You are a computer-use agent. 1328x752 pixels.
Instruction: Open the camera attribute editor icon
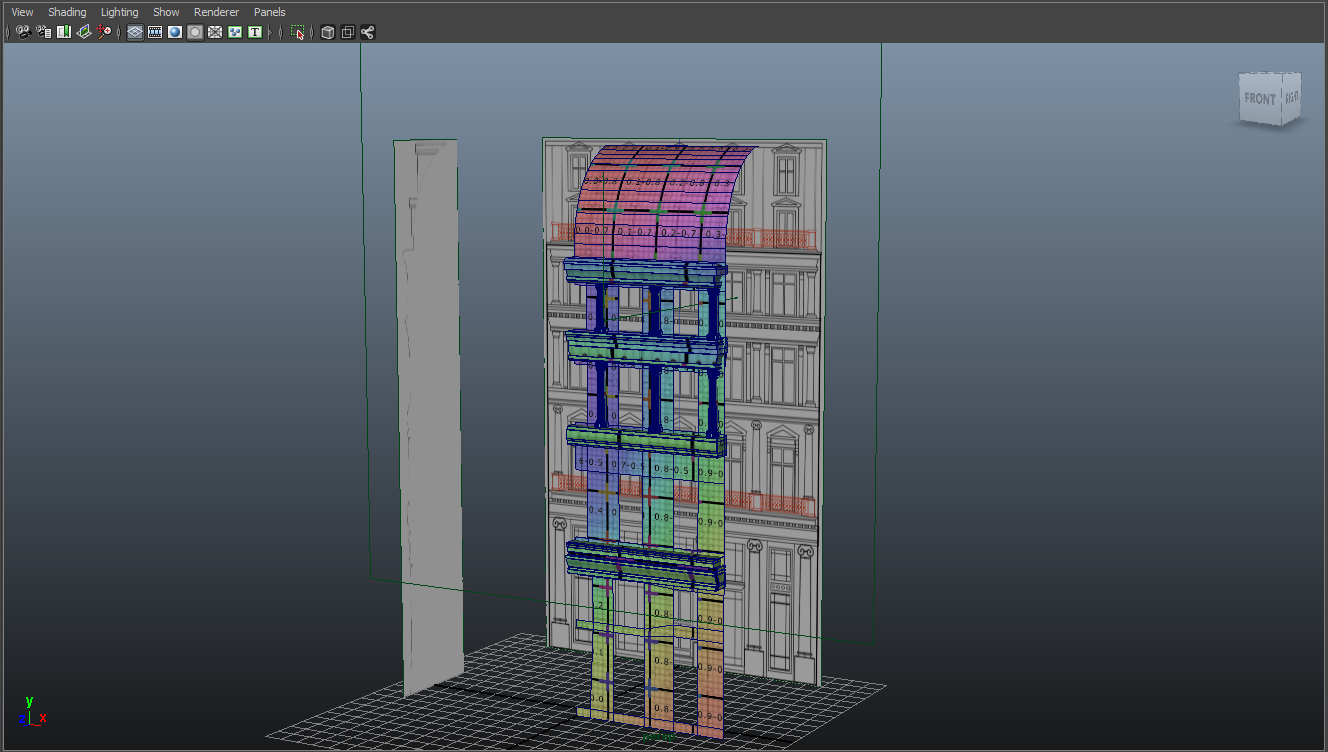pos(42,31)
